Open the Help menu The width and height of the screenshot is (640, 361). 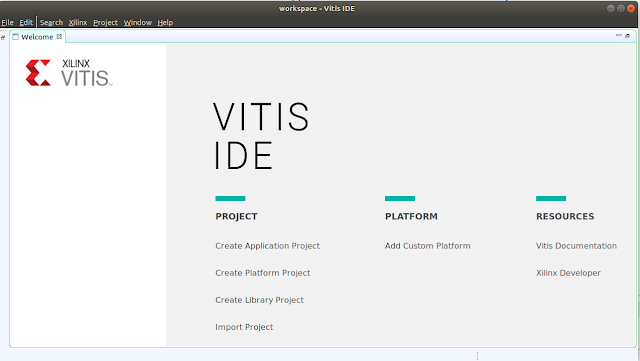pyautogui.click(x=165, y=22)
